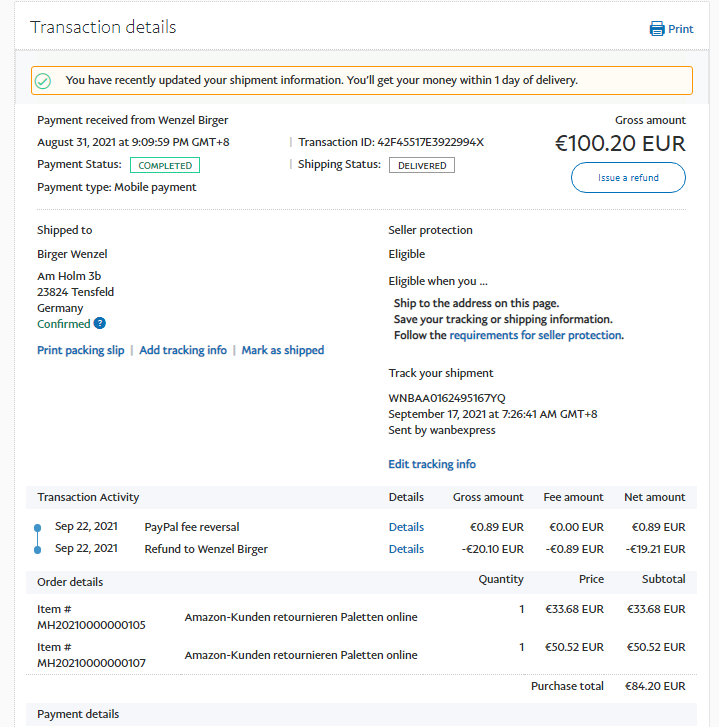719x727 pixels.
Task: Open the Print packing slip link
Action: click(x=80, y=350)
